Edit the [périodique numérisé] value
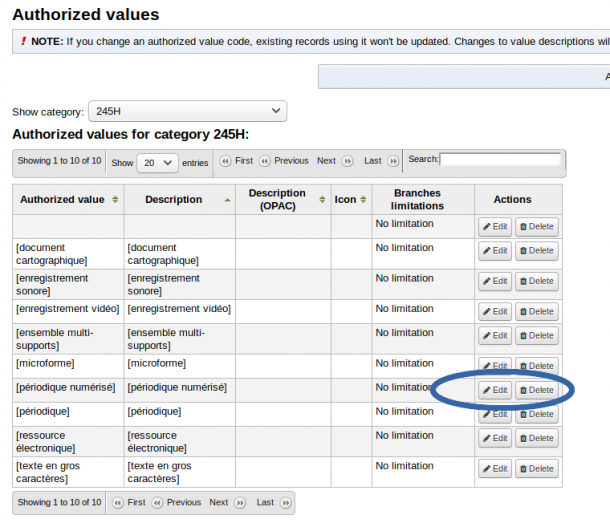This screenshot has width=610, height=531. point(495,390)
